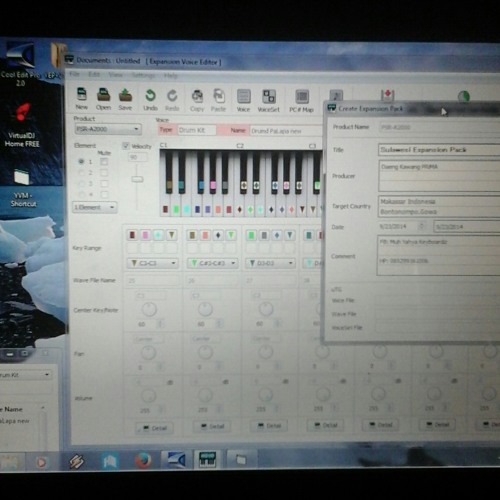Click the New document toolbar icon
Image resolution: width=500 pixels, height=500 pixels.
coord(82,99)
